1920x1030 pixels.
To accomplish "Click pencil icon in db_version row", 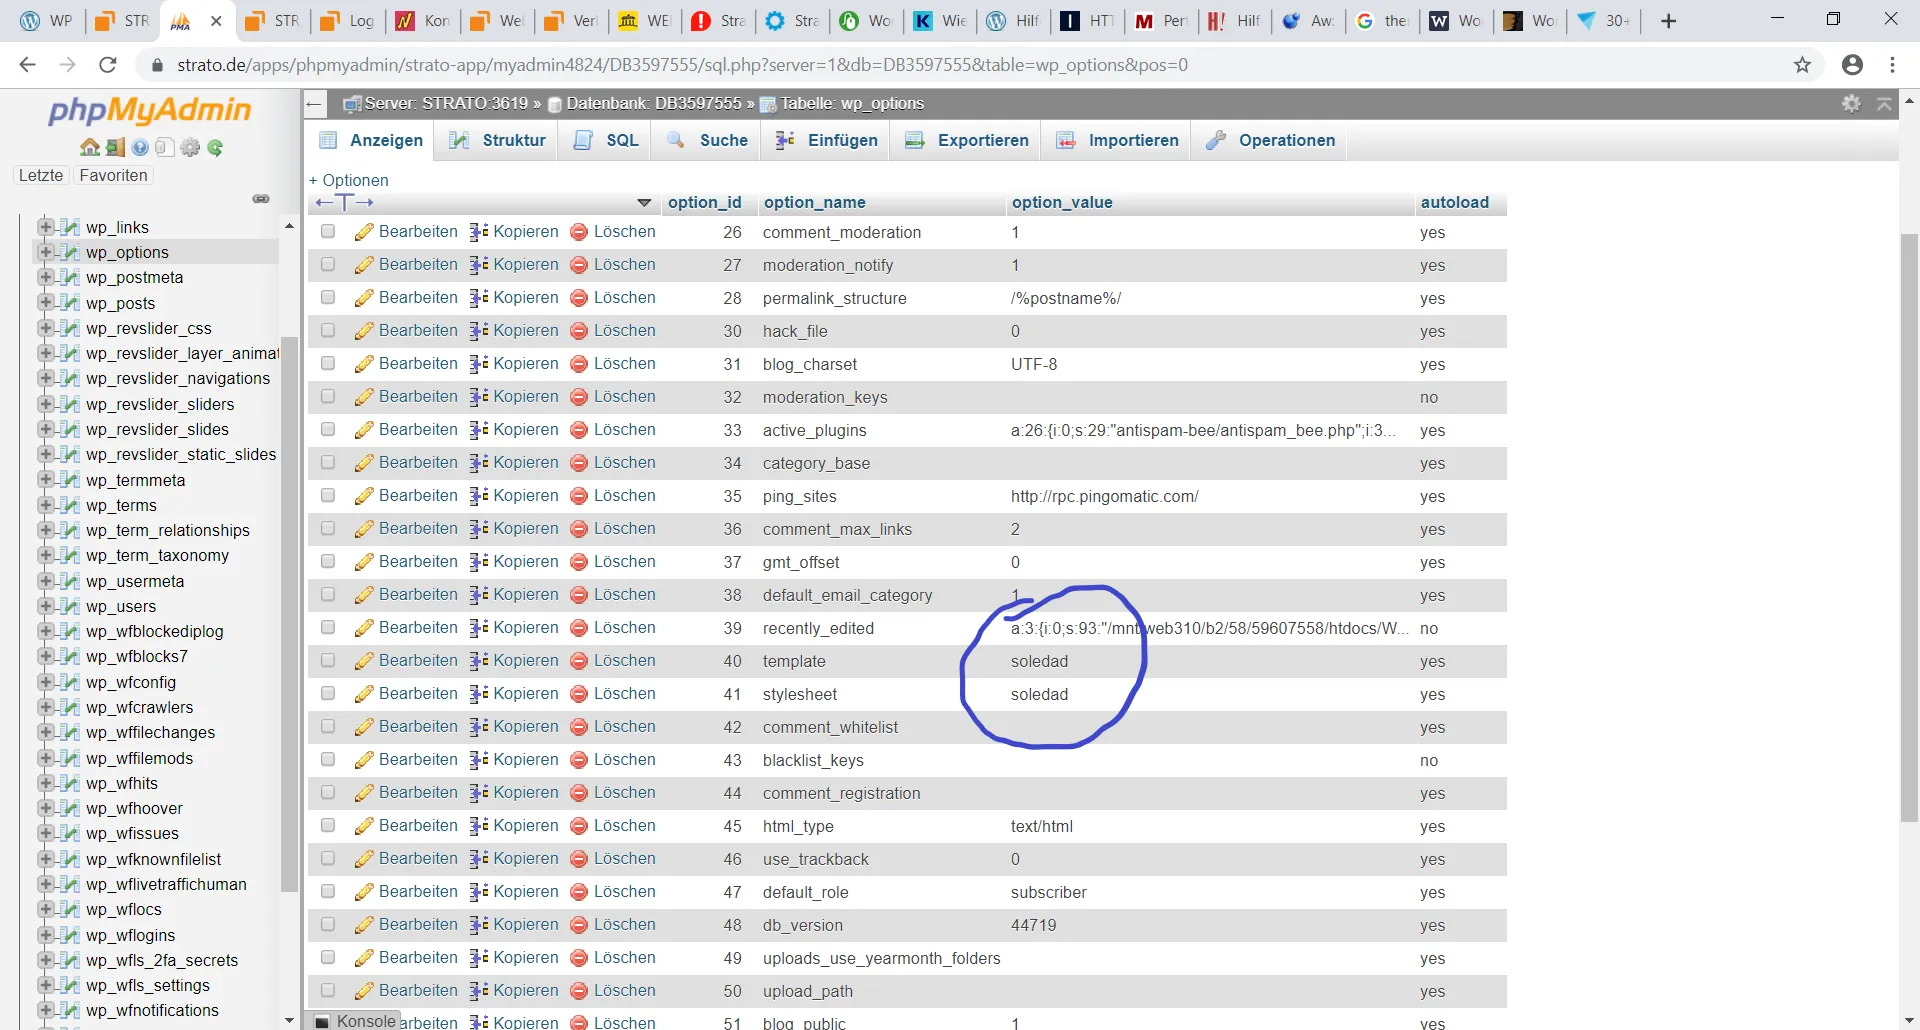I will [x=364, y=925].
